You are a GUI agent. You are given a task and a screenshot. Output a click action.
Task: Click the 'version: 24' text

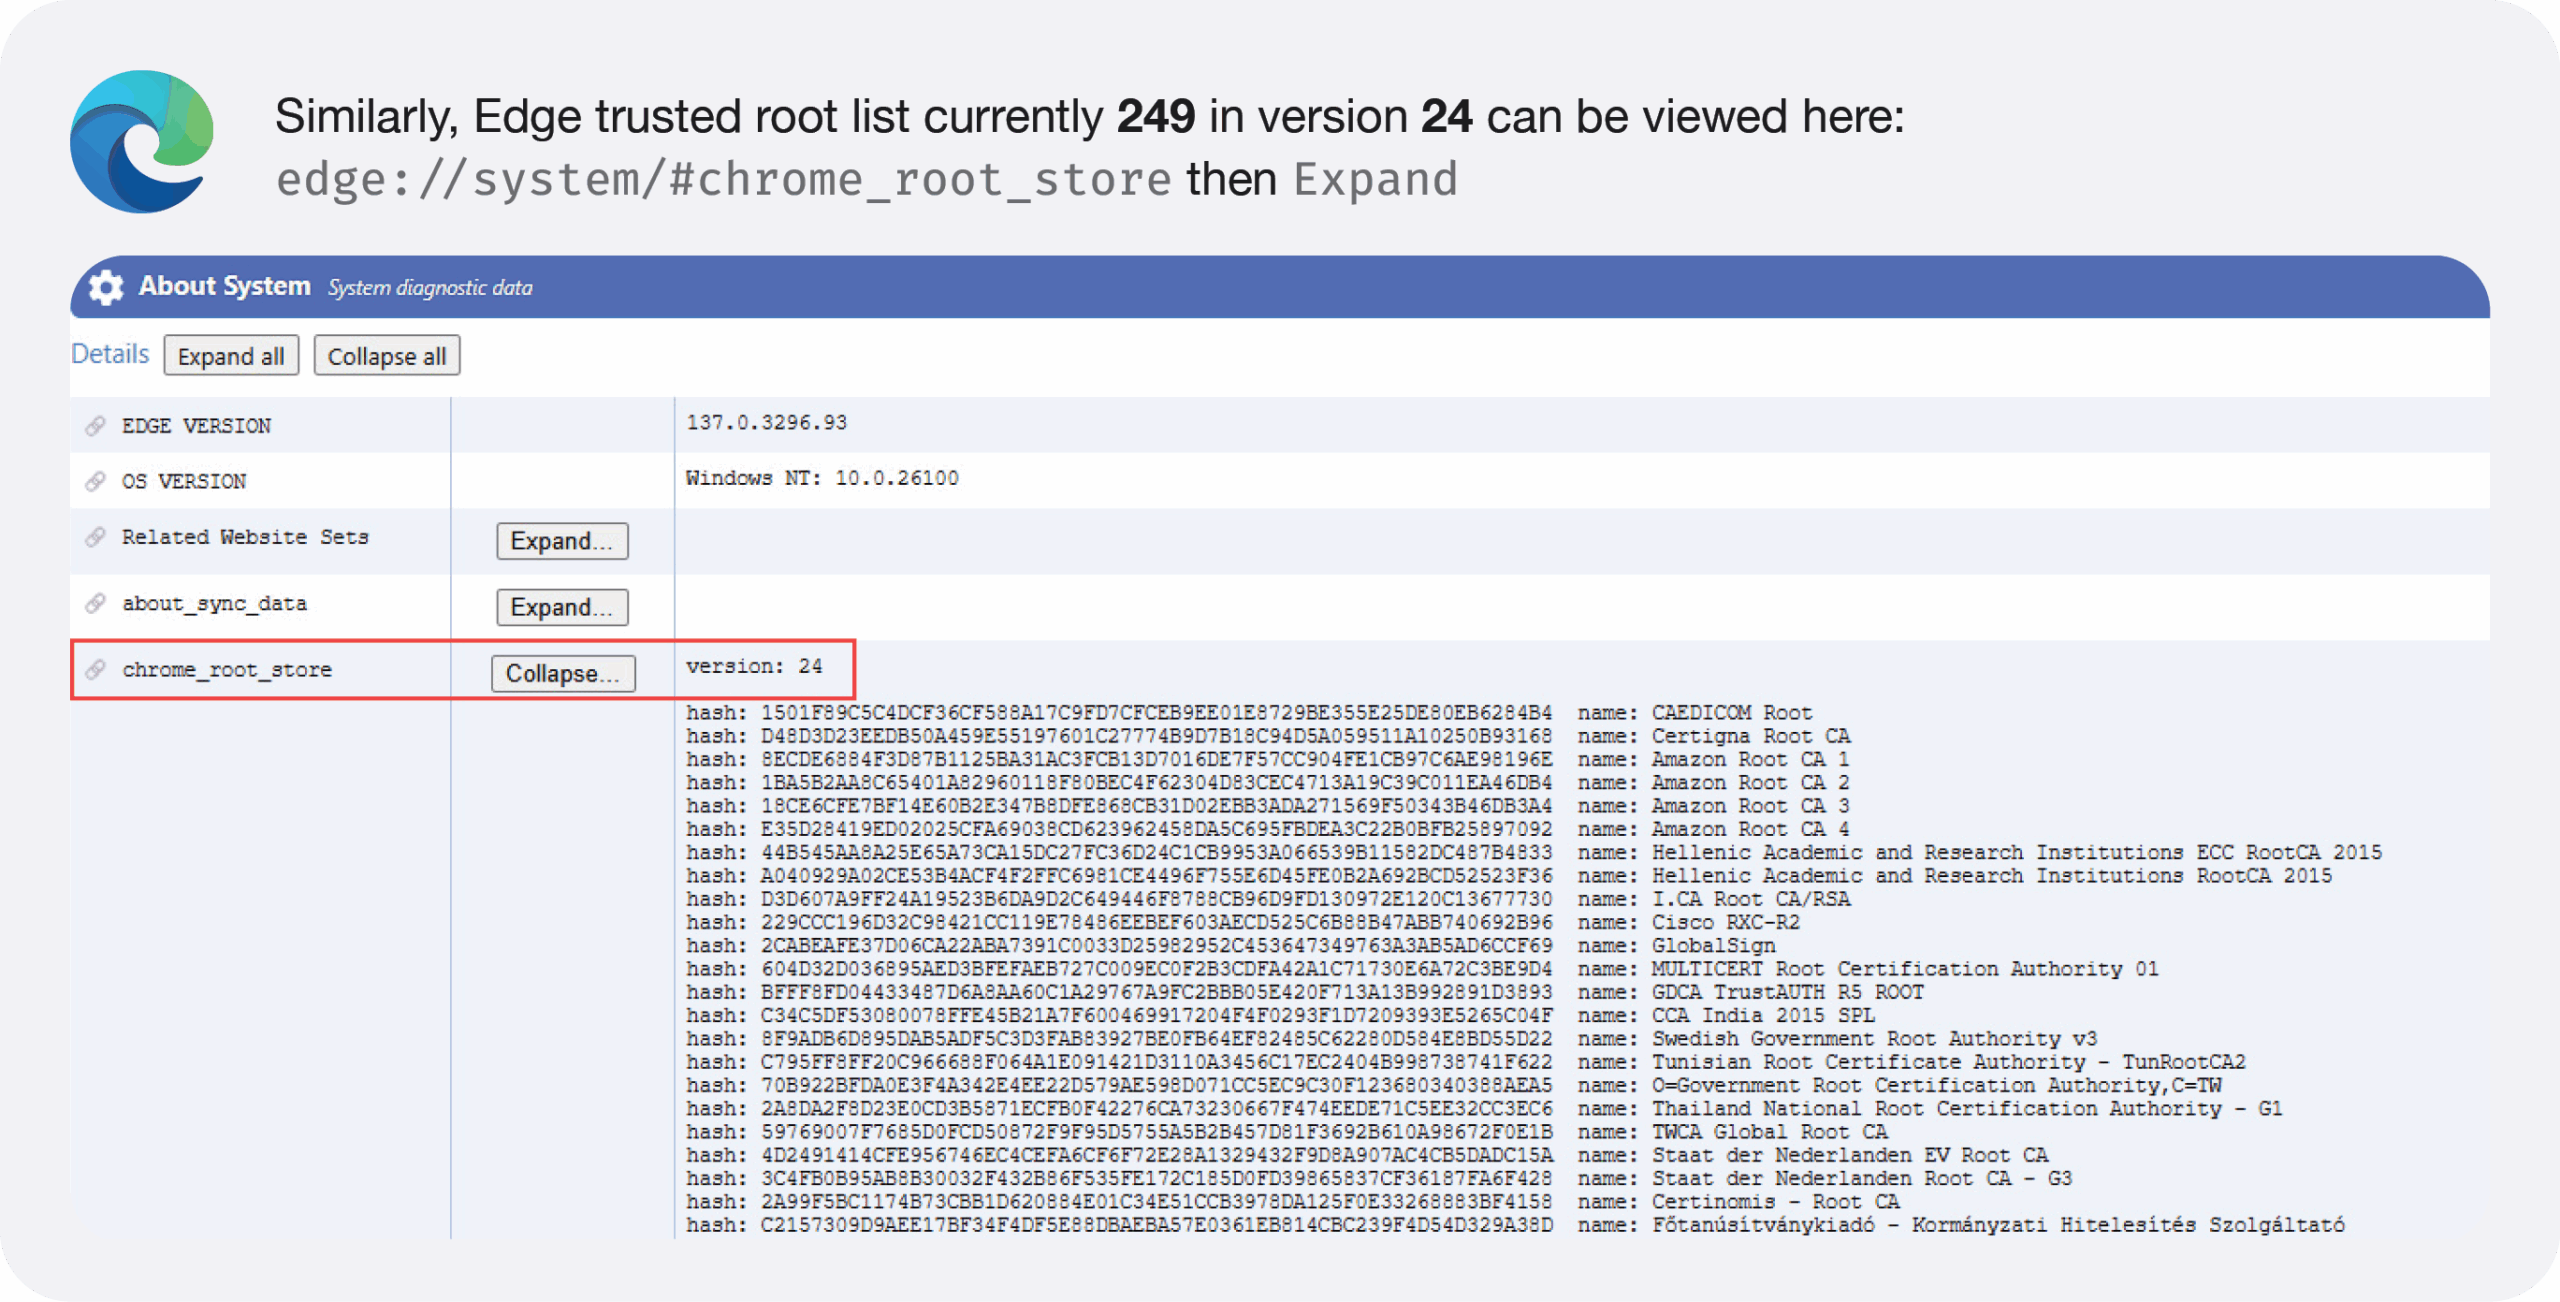[x=754, y=666]
